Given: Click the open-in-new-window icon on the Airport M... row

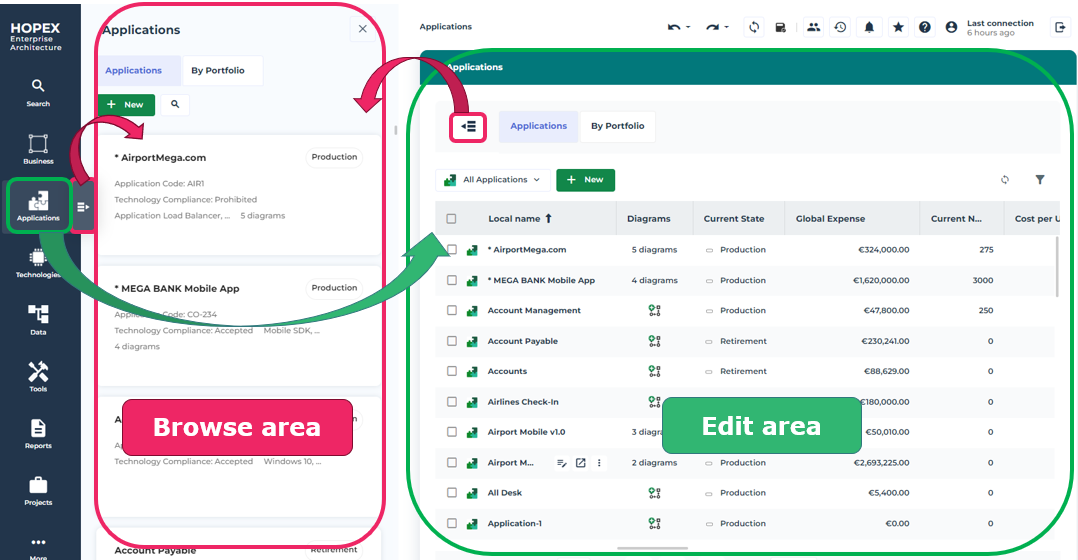Looking at the screenshot, I should [x=580, y=463].
